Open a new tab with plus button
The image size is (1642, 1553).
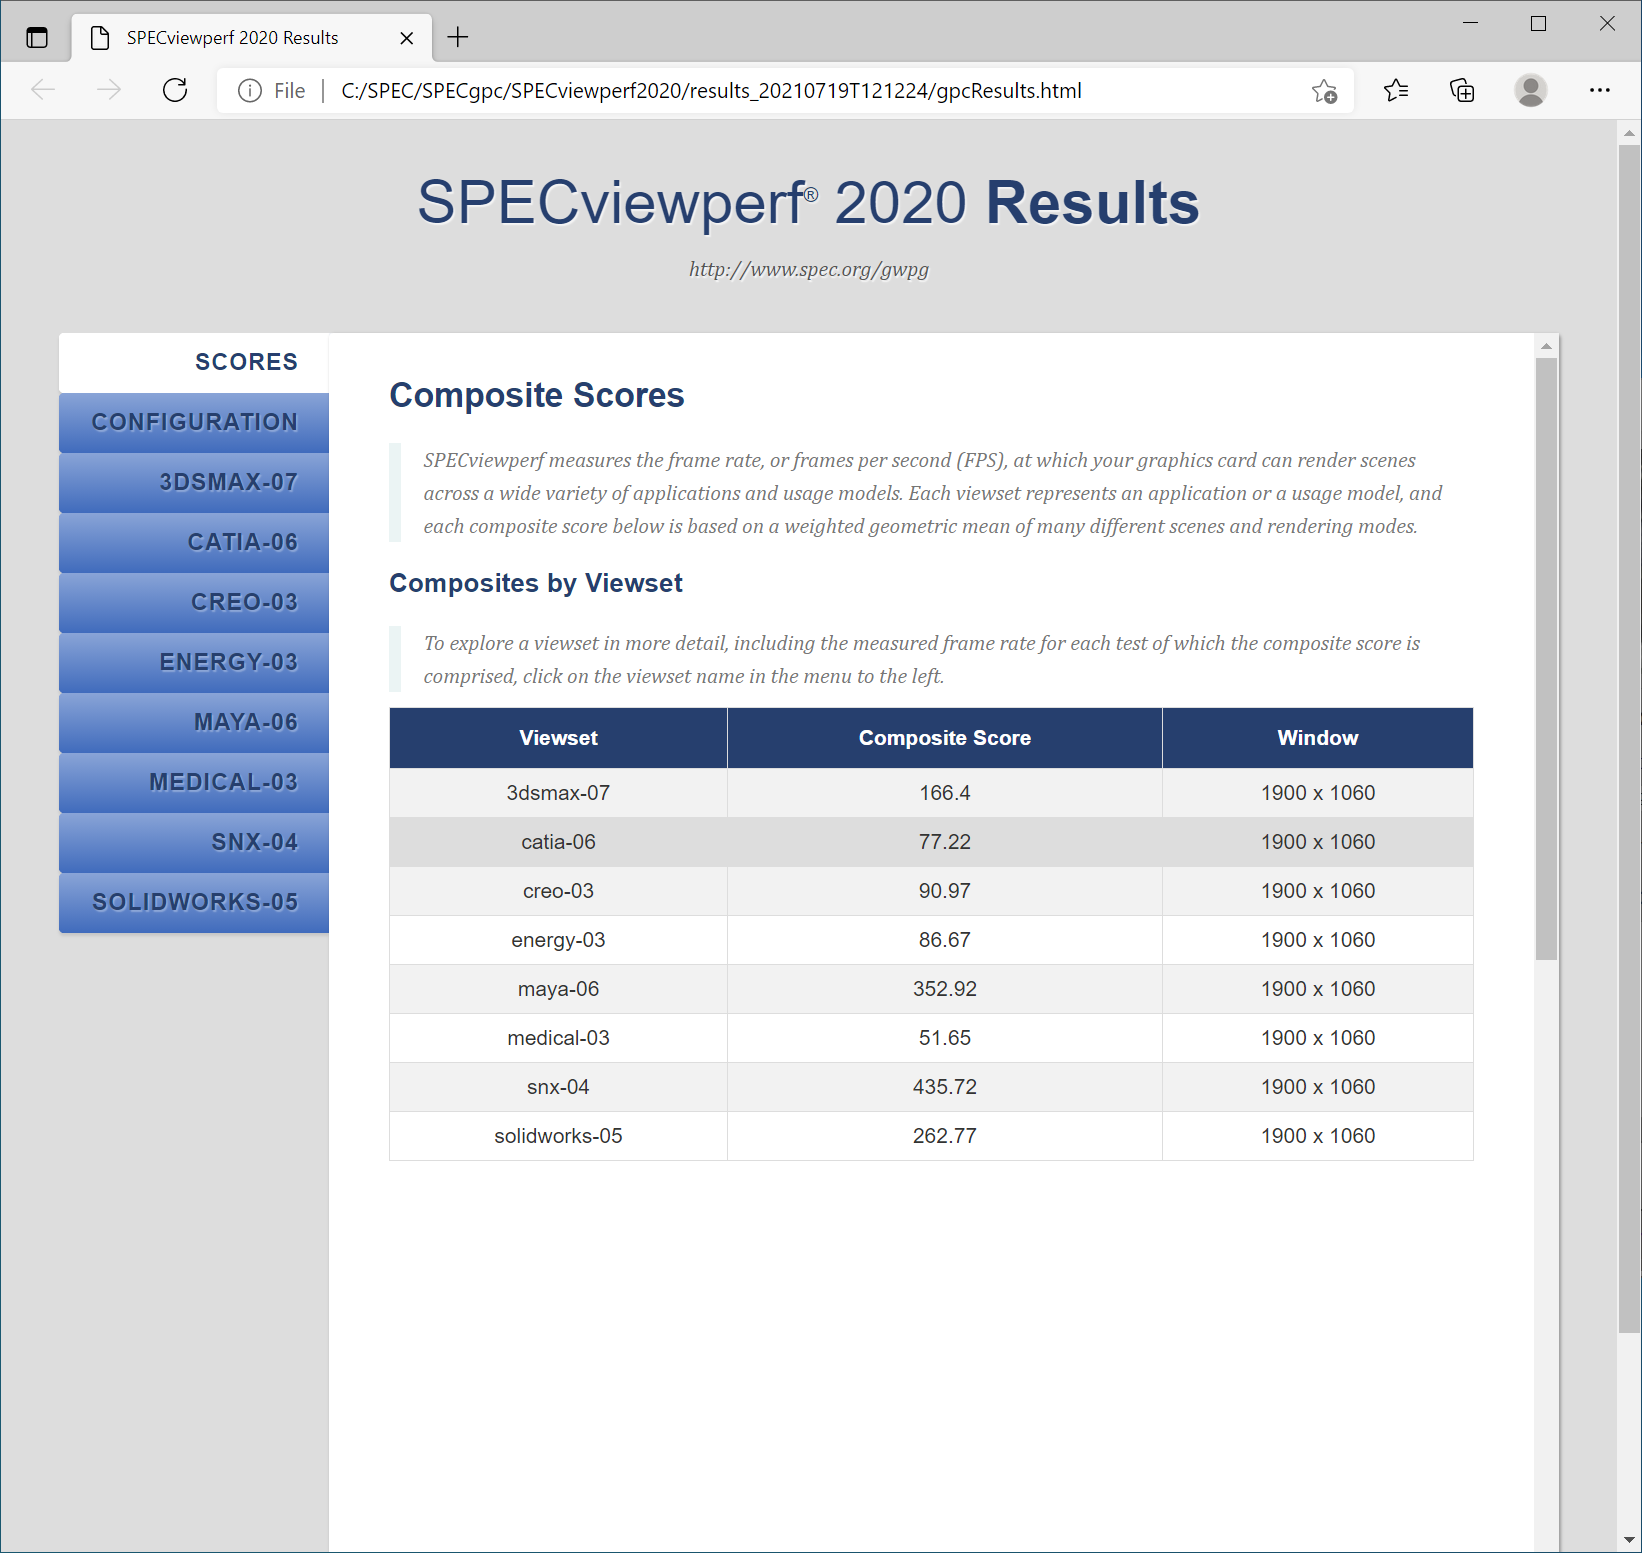(x=458, y=38)
